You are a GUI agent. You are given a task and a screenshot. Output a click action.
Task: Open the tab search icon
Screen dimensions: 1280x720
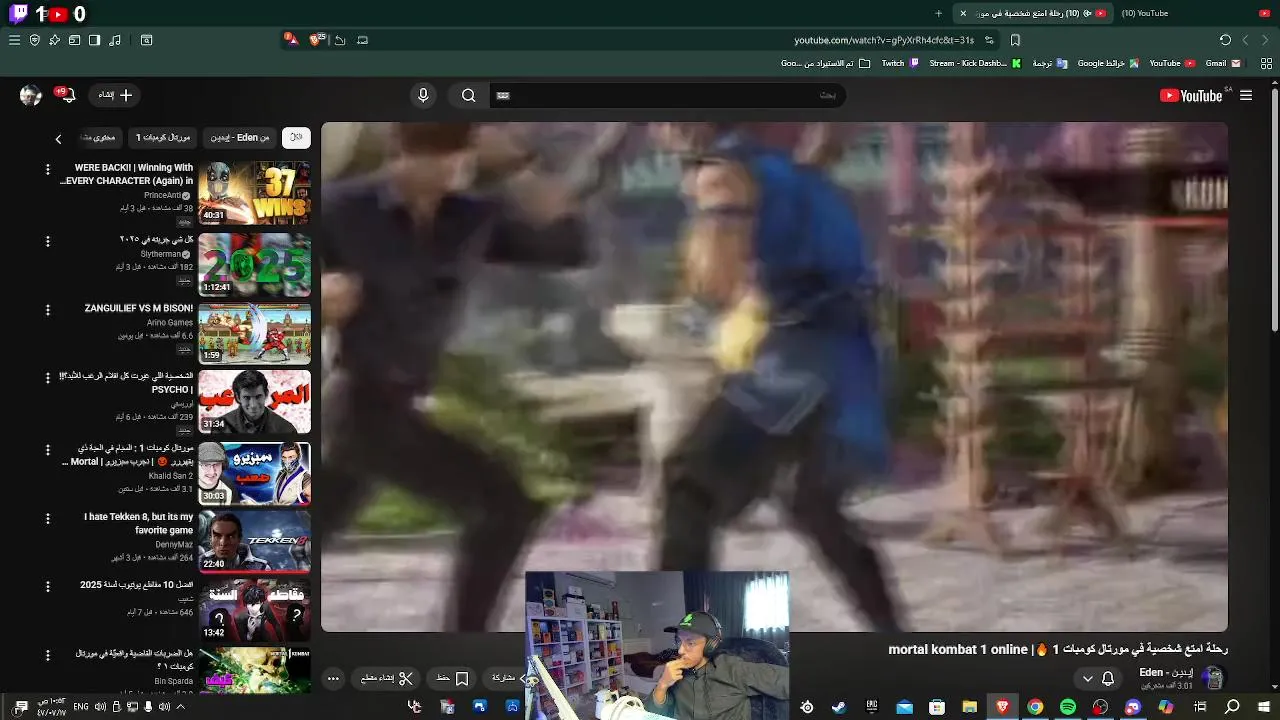[147, 40]
